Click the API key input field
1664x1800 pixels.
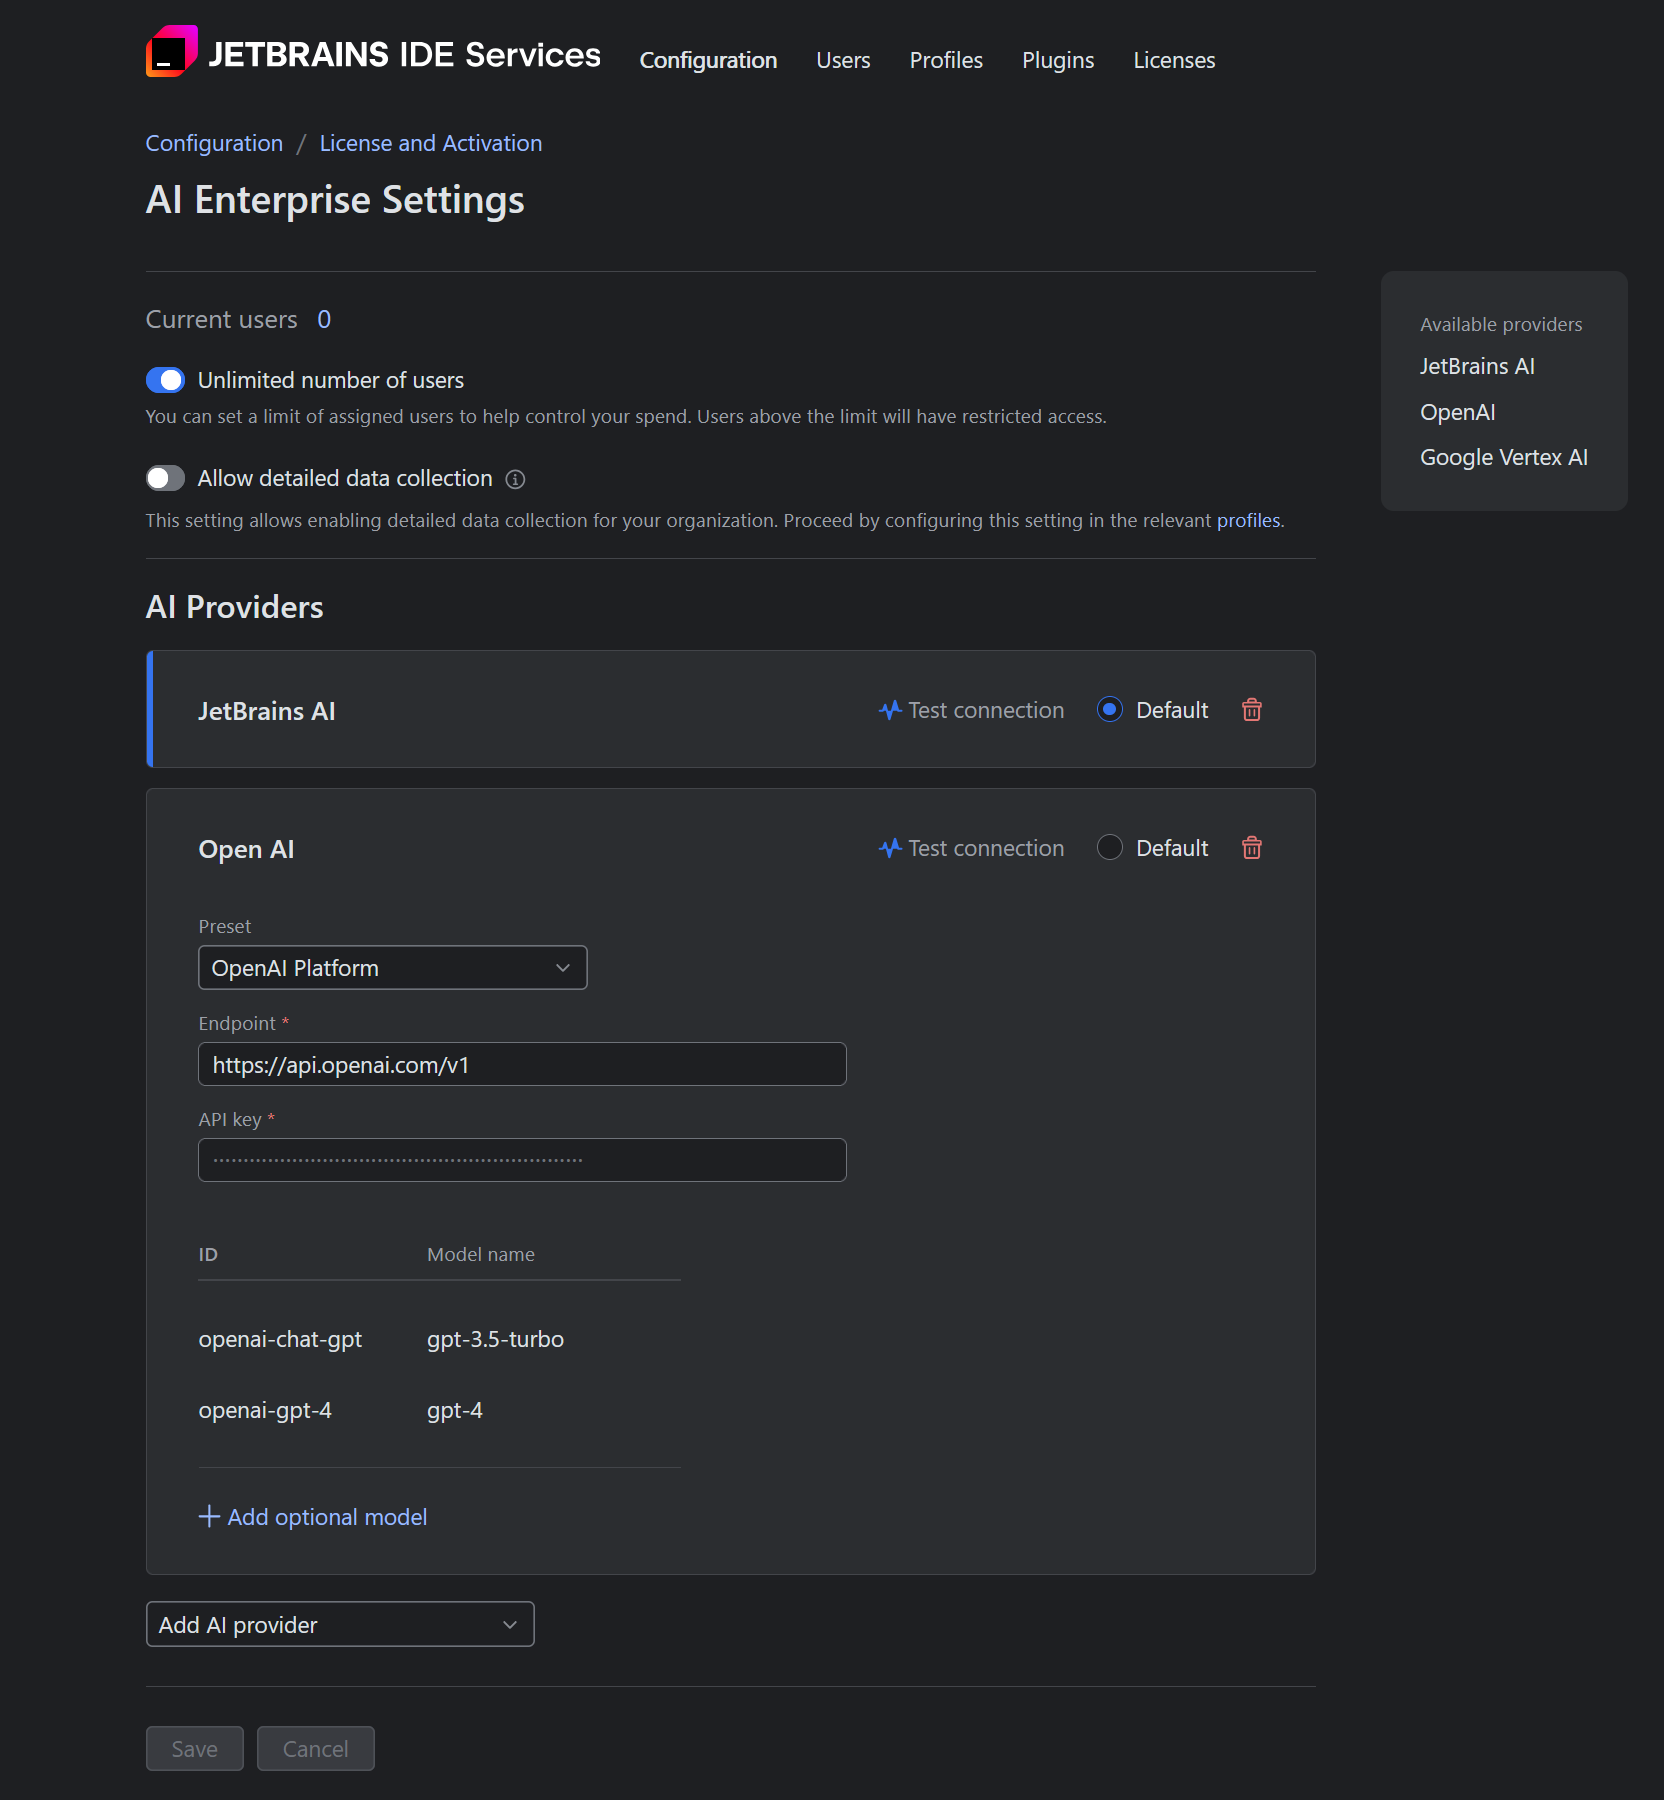click(521, 1159)
